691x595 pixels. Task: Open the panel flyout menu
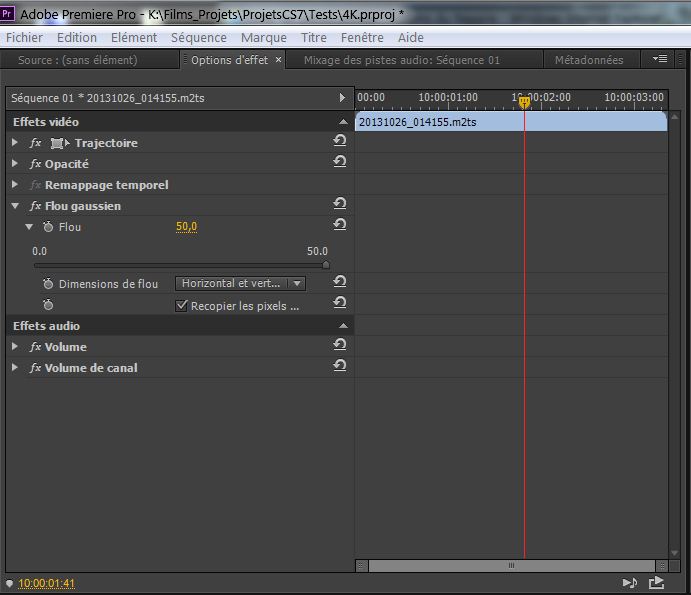pos(660,59)
